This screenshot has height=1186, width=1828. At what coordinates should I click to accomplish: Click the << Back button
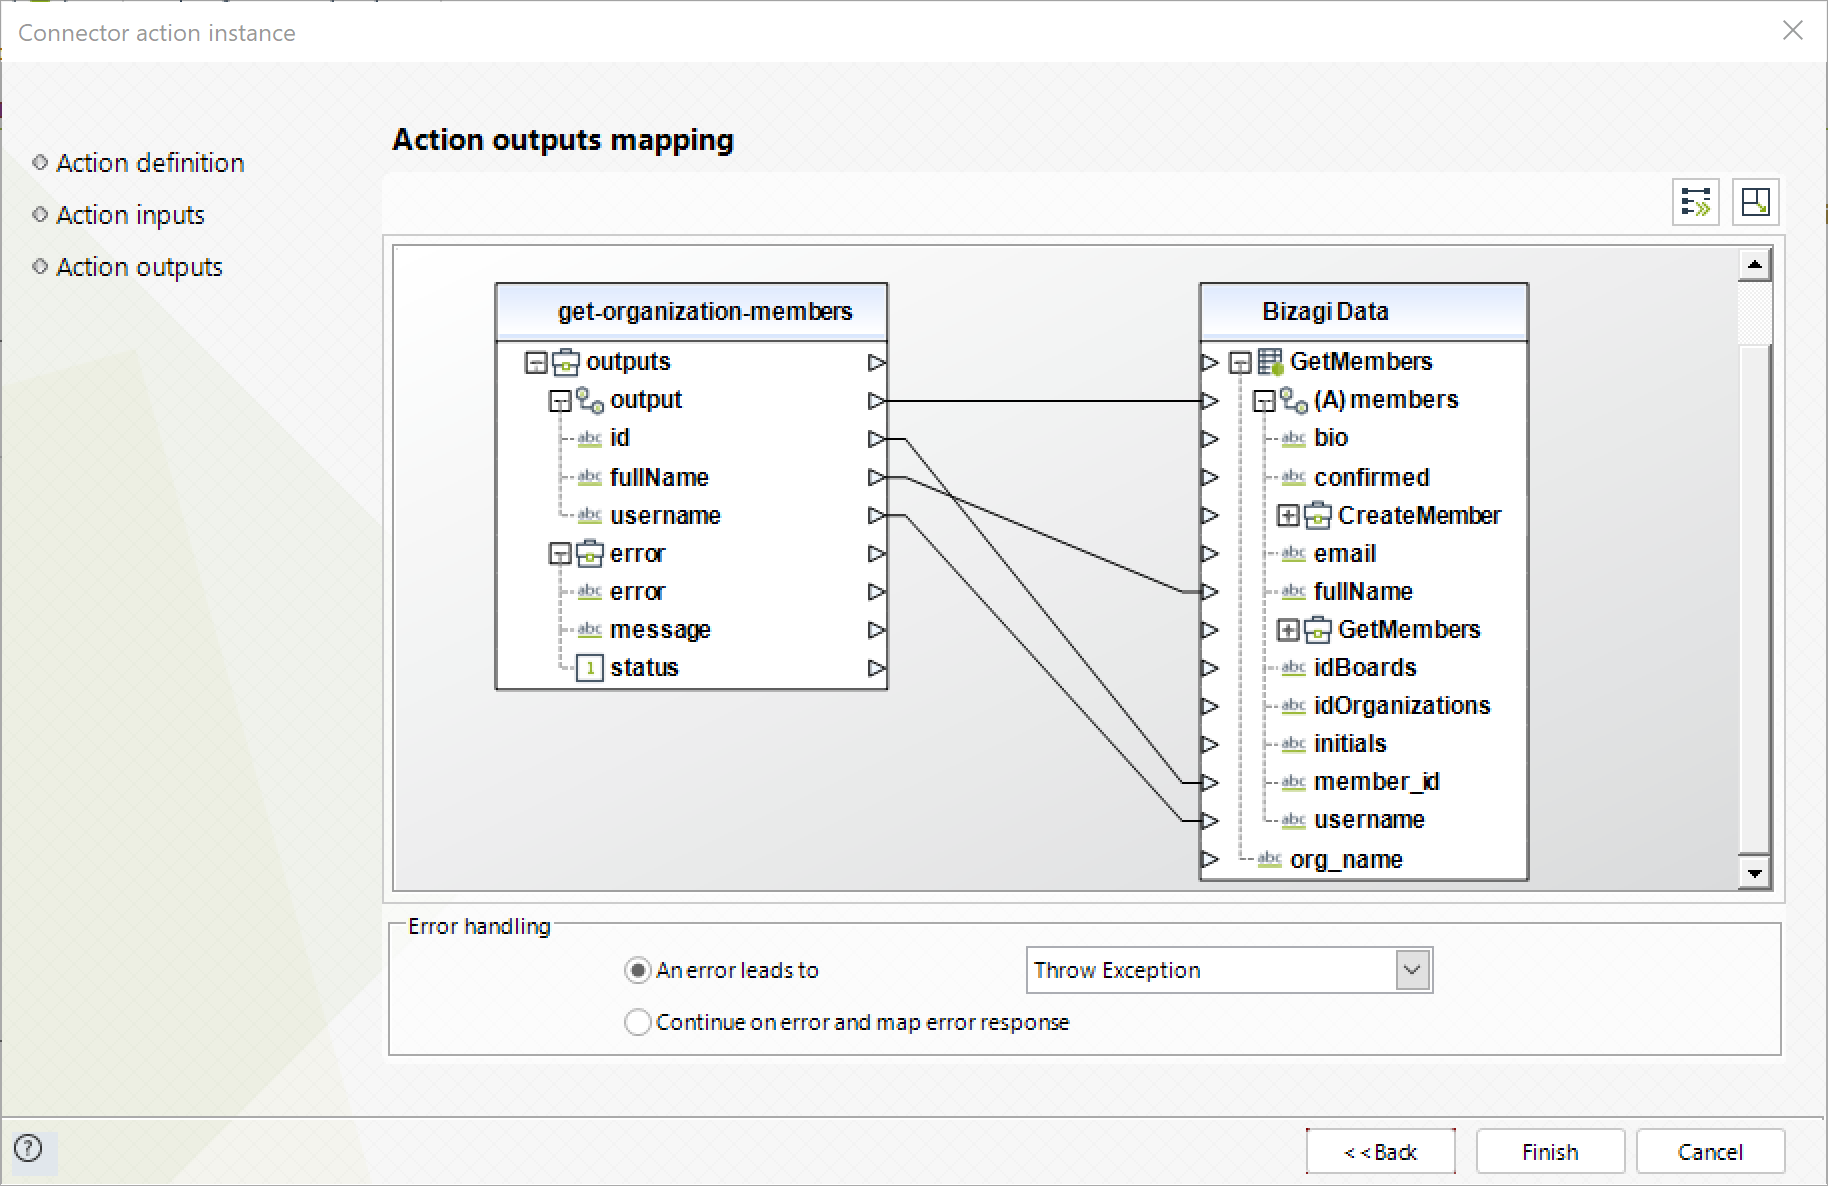point(1380,1152)
